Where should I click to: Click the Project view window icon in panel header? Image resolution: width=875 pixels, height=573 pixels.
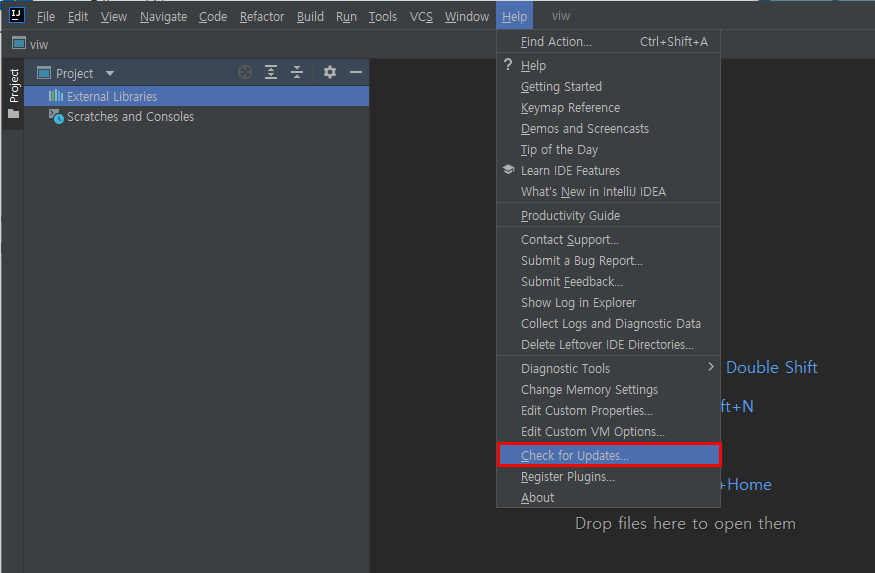44,73
